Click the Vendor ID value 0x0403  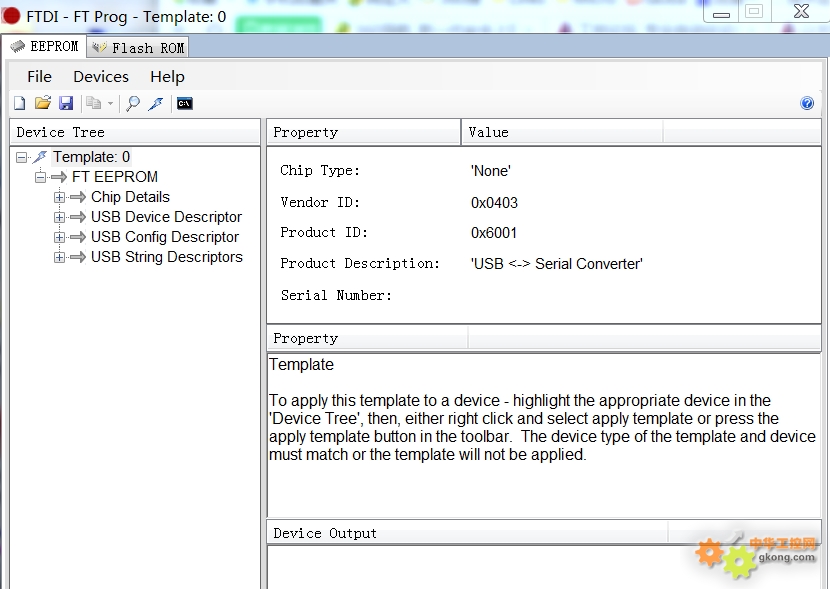pos(494,203)
